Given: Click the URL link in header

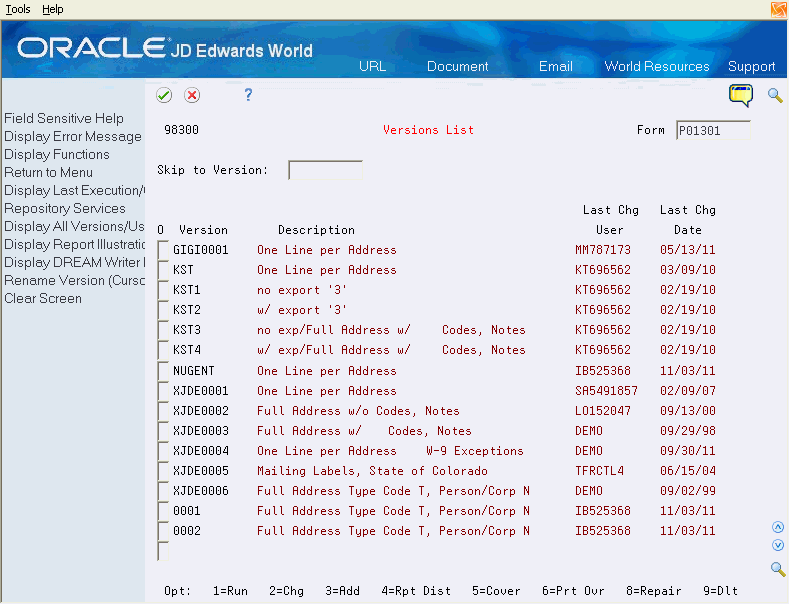Looking at the screenshot, I should (372, 66).
